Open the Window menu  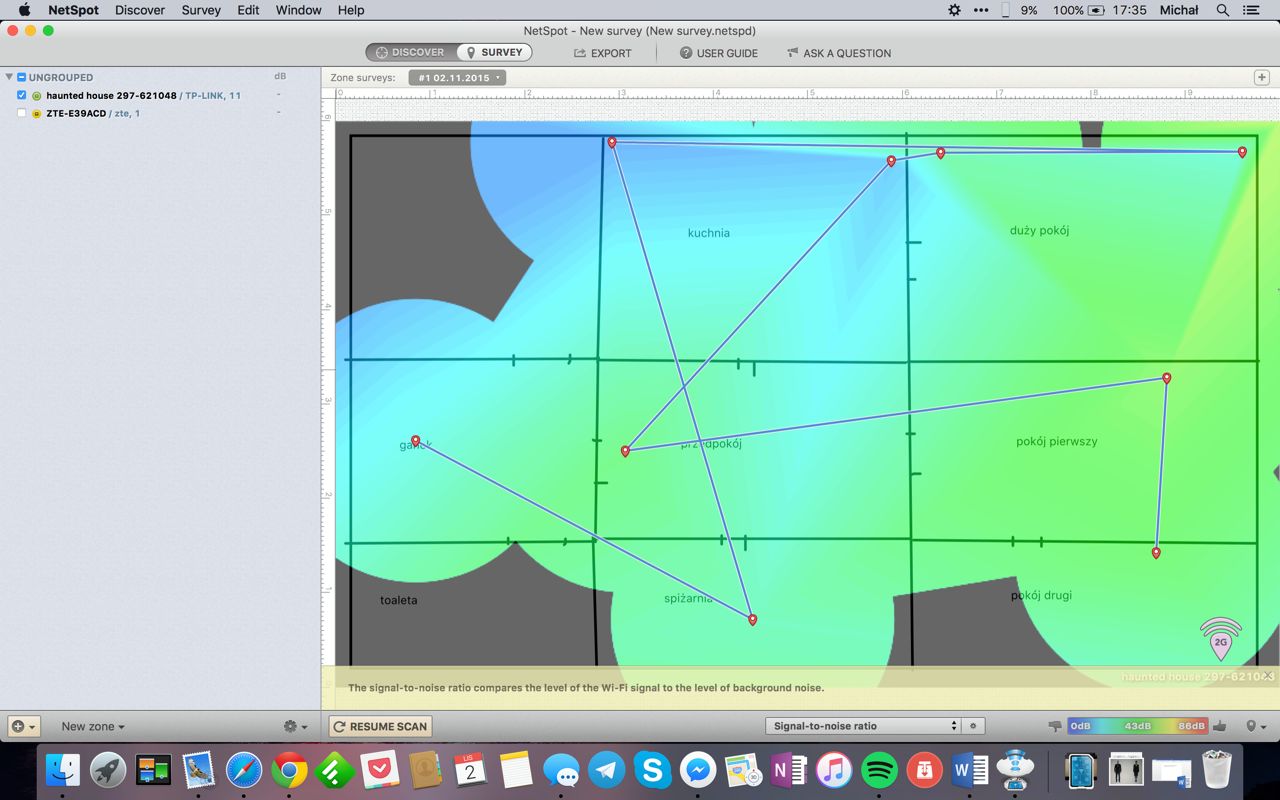298,10
